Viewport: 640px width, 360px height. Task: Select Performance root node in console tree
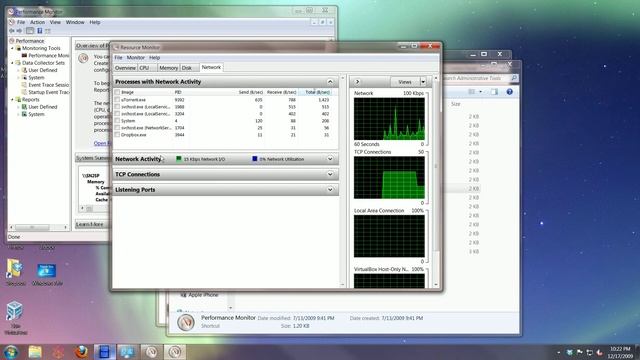[30, 41]
